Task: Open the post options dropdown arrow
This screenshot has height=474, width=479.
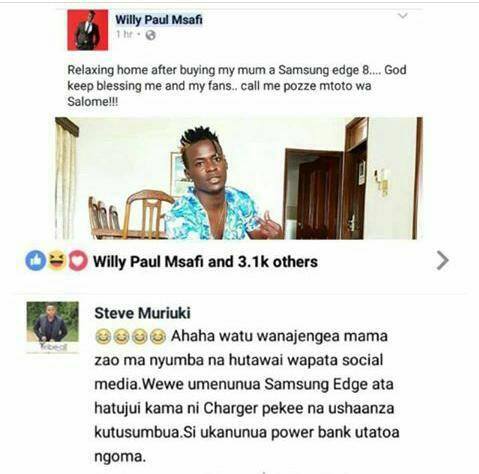Action: (403, 16)
